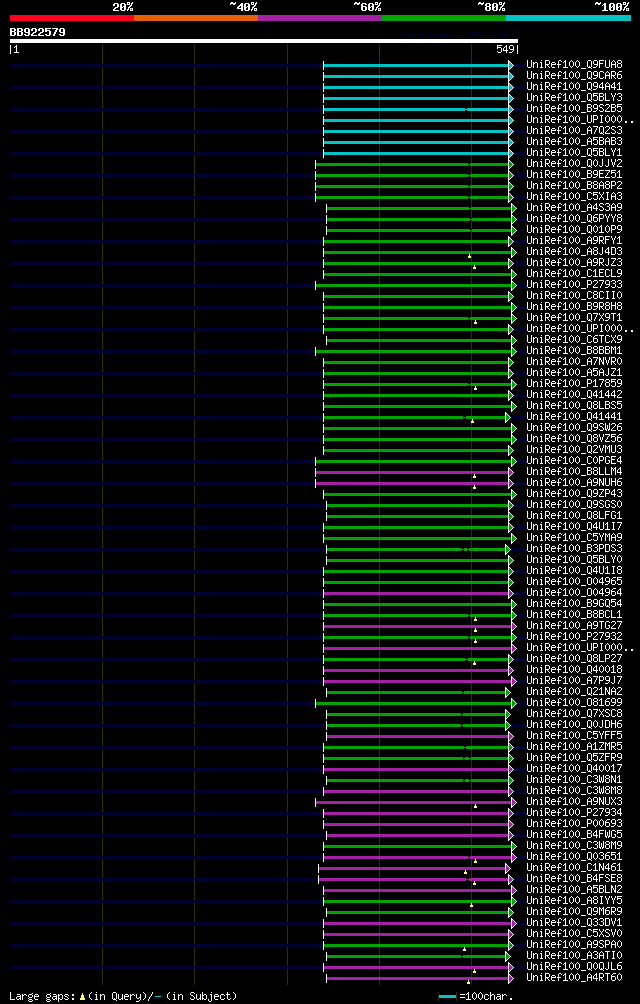The height and width of the screenshot is (1004, 640).
Task: Select label UniRef100_Q8LBS5
Action: (x=574, y=405)
